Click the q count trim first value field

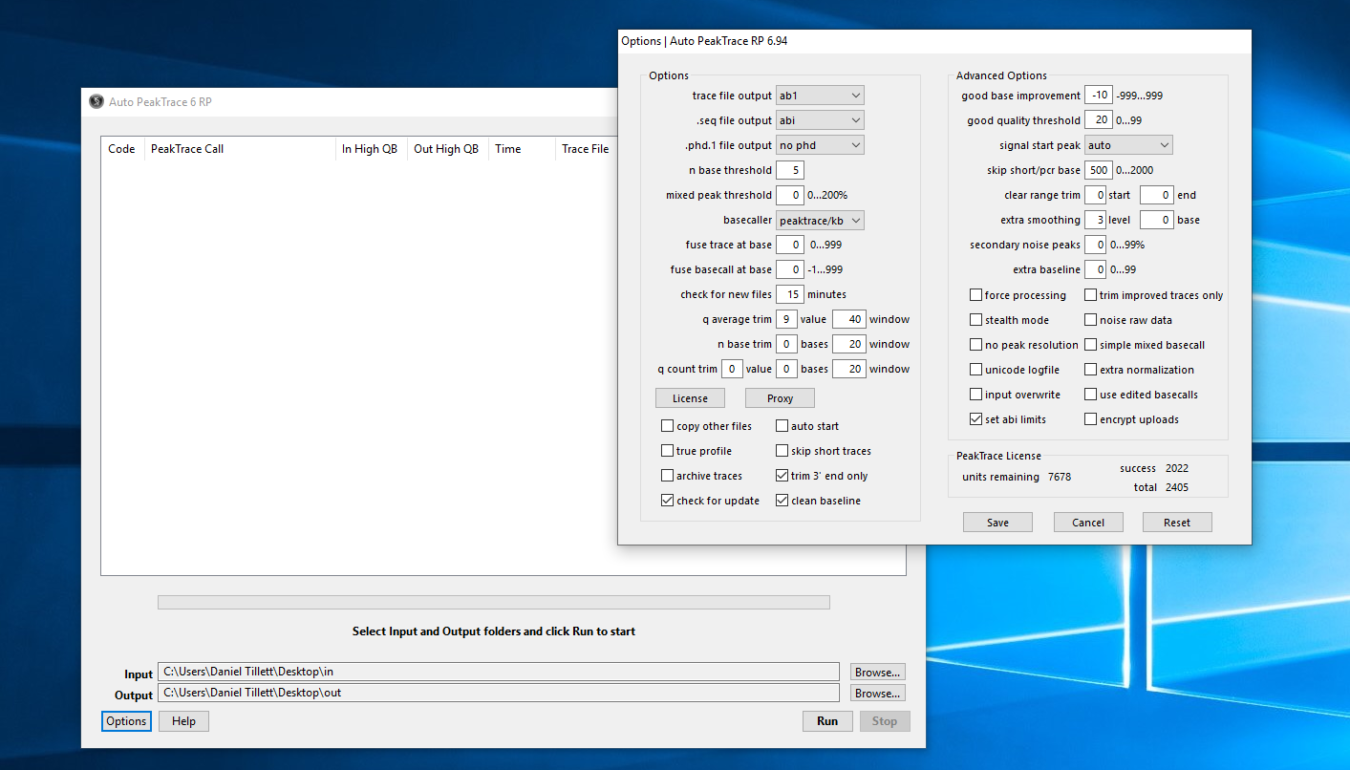[x=732, y=369]
